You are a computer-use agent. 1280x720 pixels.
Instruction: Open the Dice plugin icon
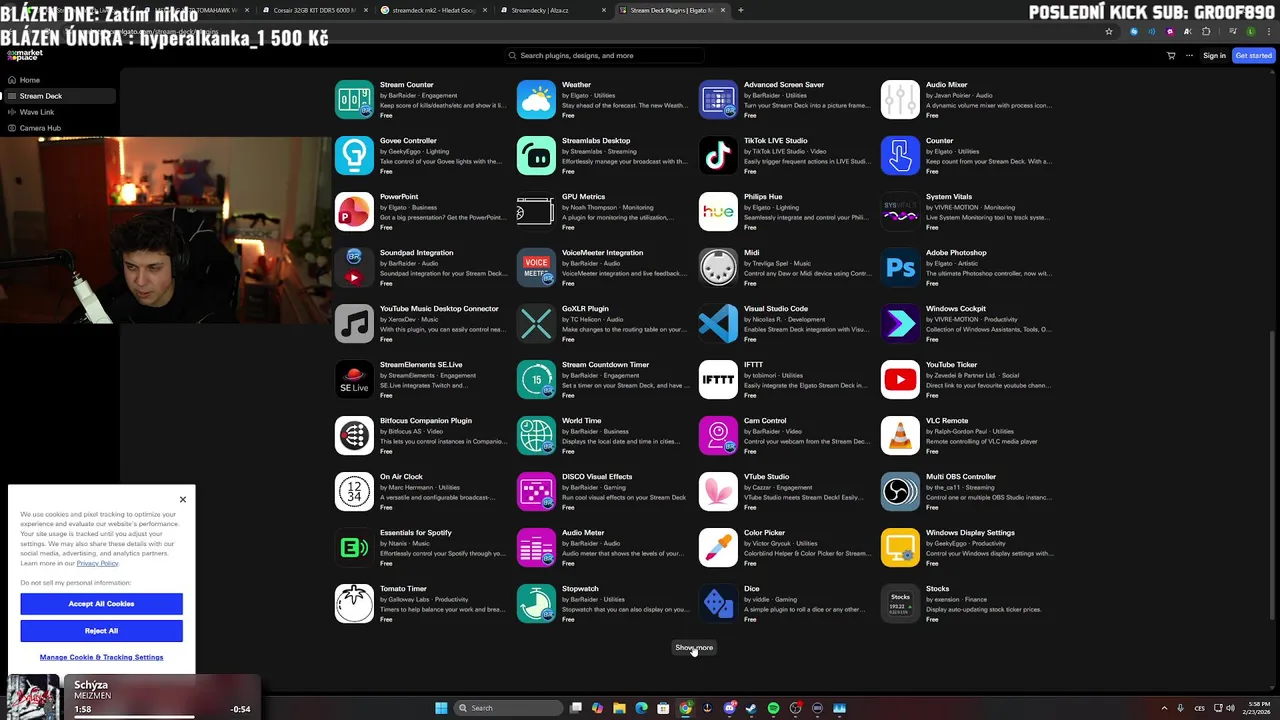(718, 603)
